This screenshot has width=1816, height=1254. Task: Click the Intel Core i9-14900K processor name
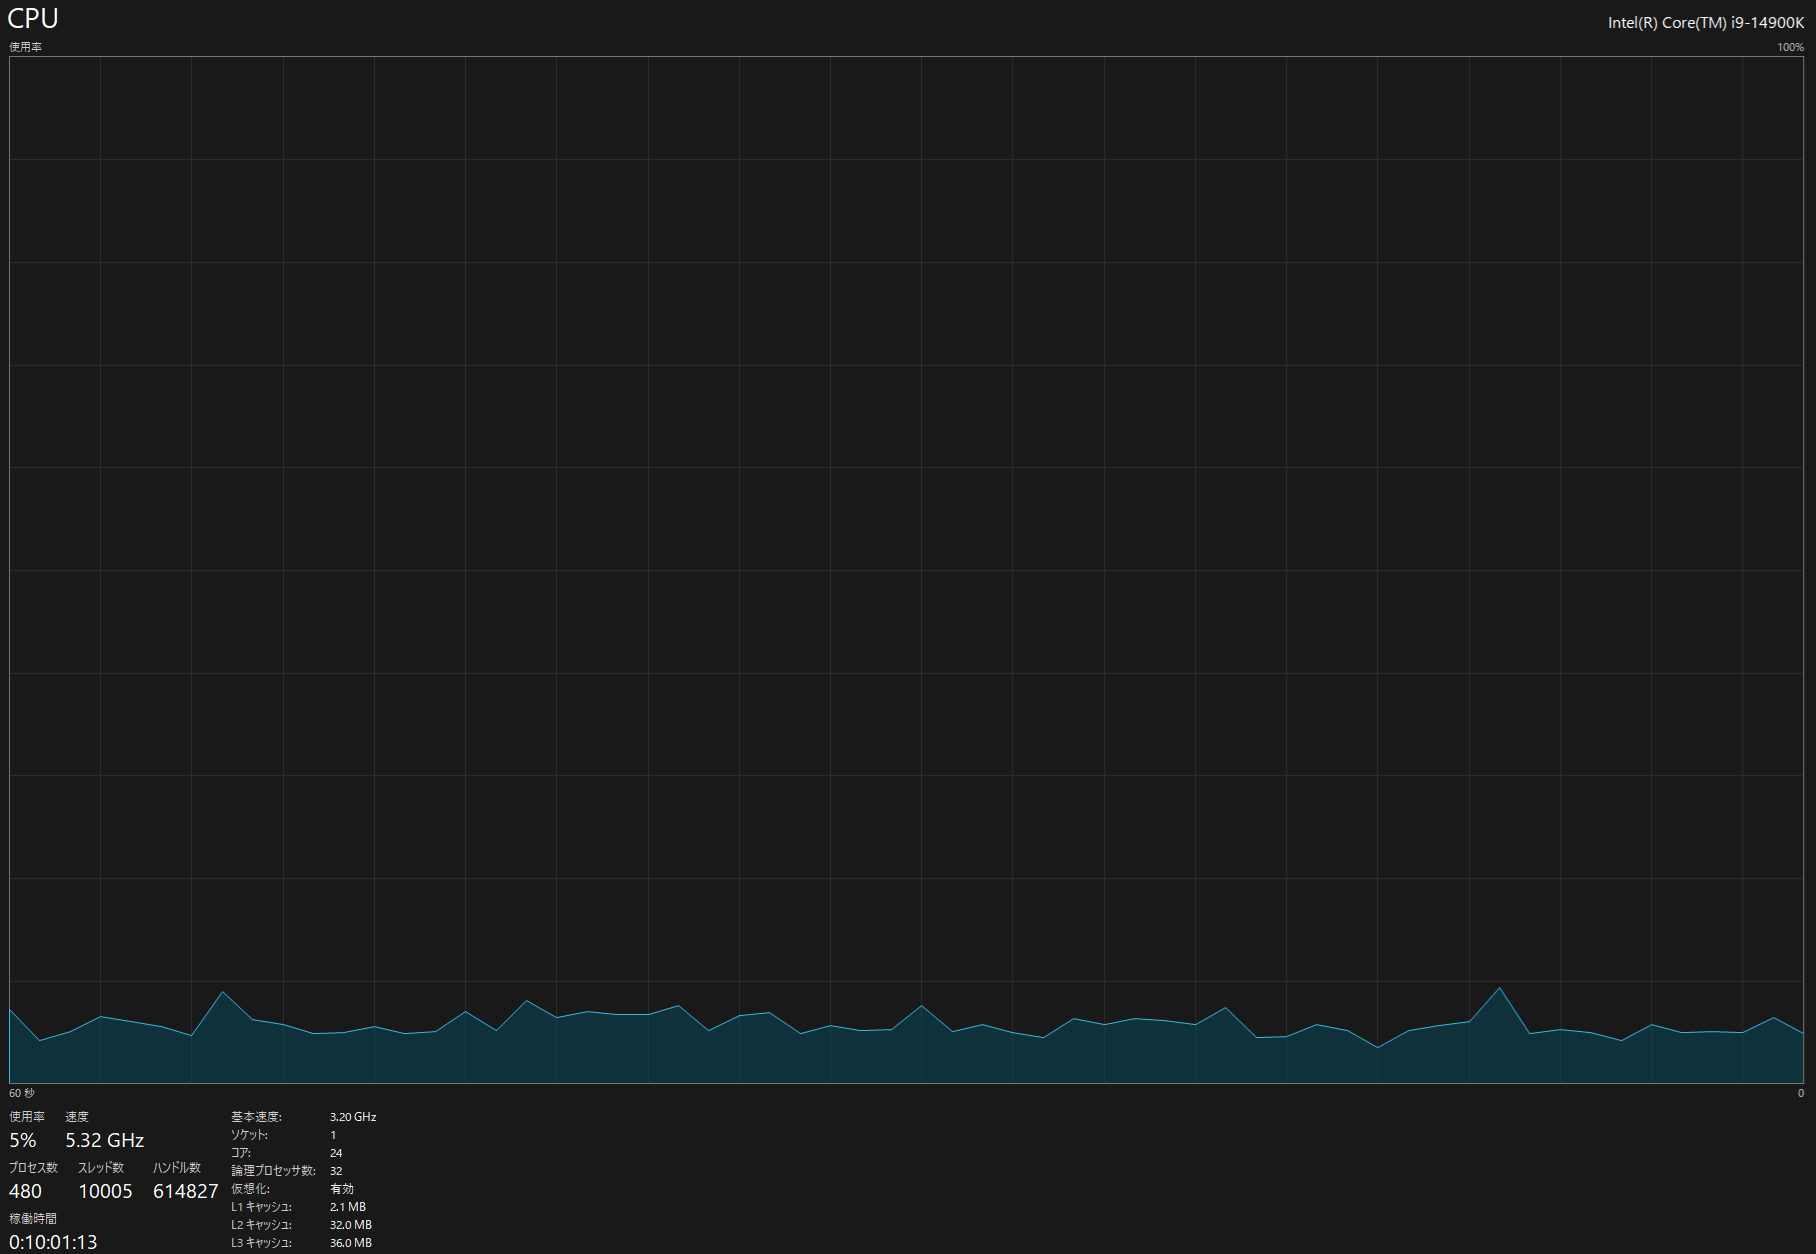[1705, 23]
